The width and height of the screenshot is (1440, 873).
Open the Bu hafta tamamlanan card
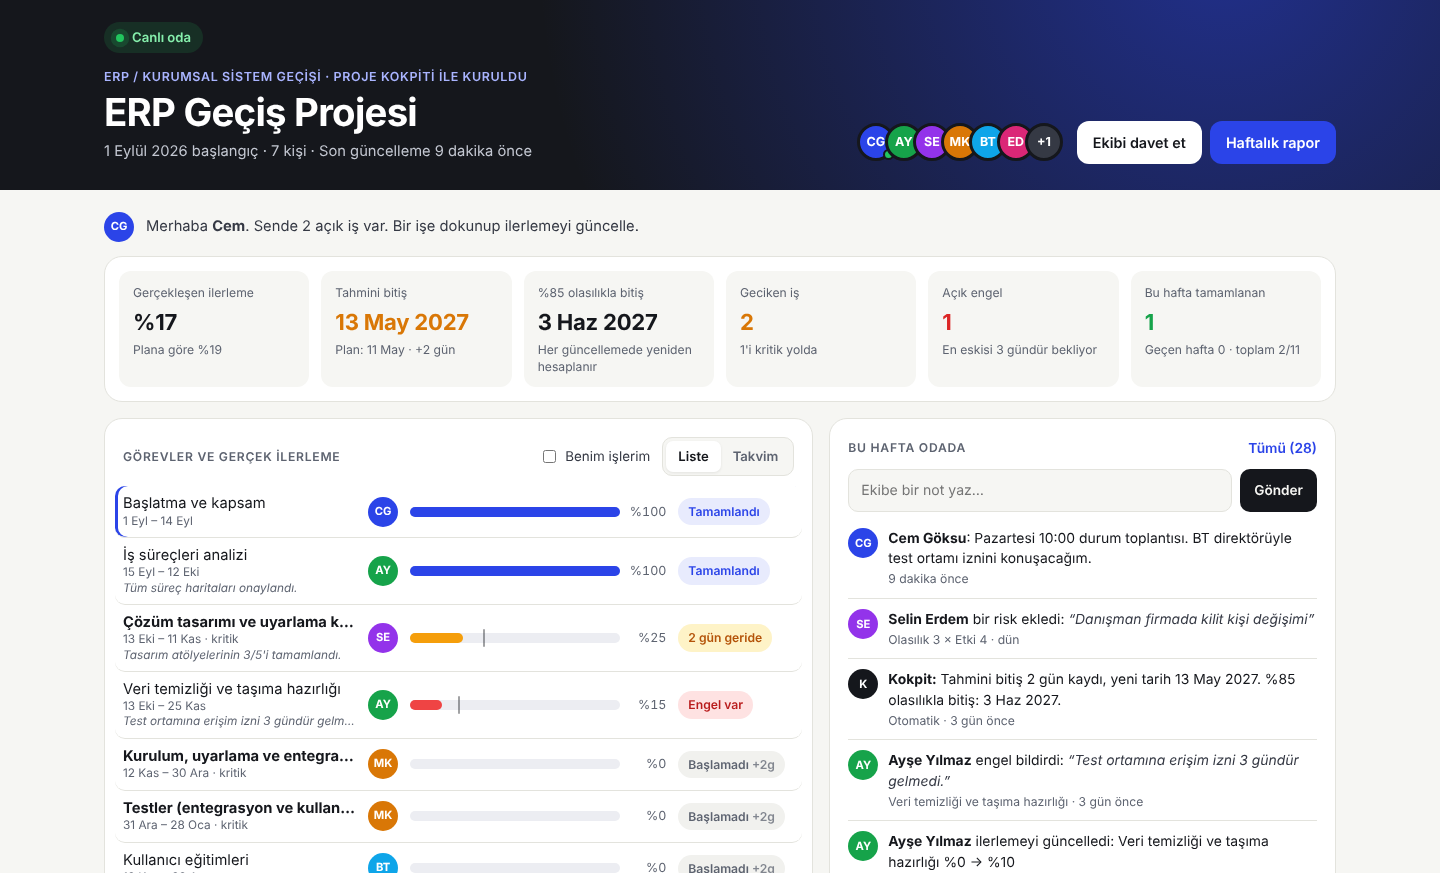(1226, 329)
